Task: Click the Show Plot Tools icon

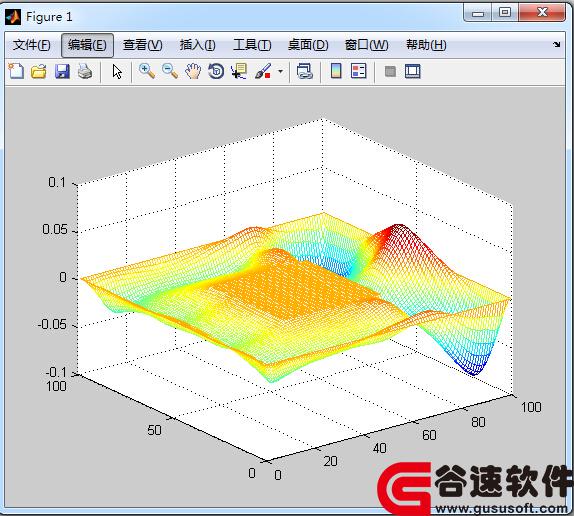Action: point(413,71)
